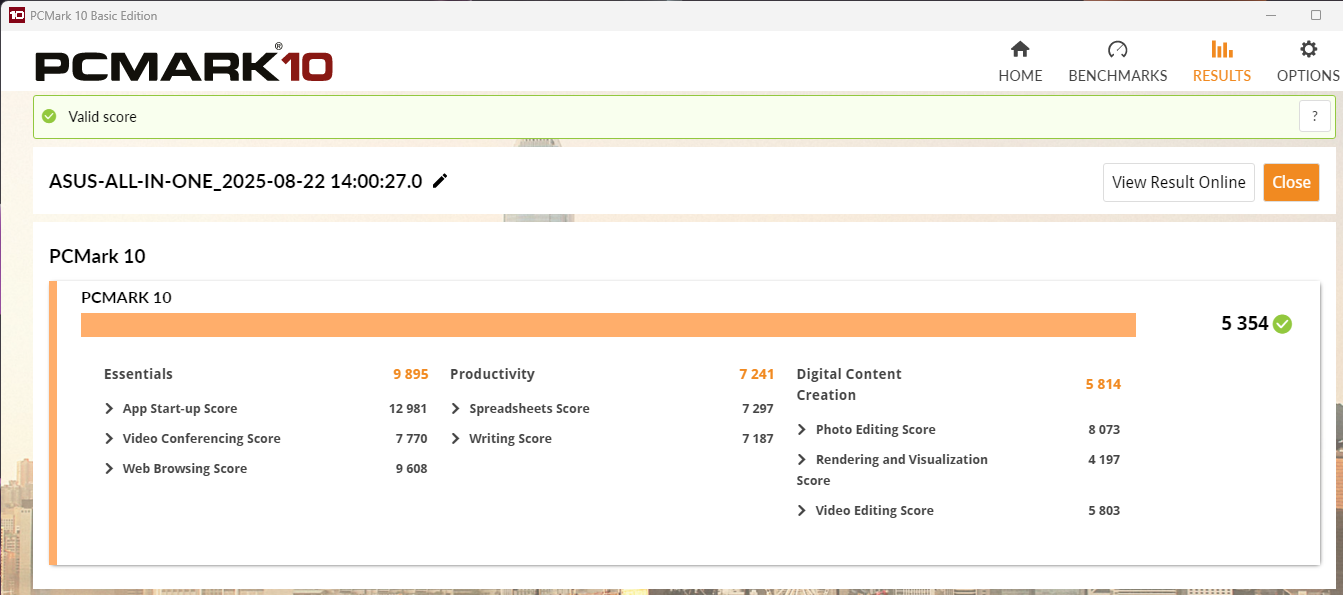Expand Writing Score details
1343x595 pixels.
456,438
